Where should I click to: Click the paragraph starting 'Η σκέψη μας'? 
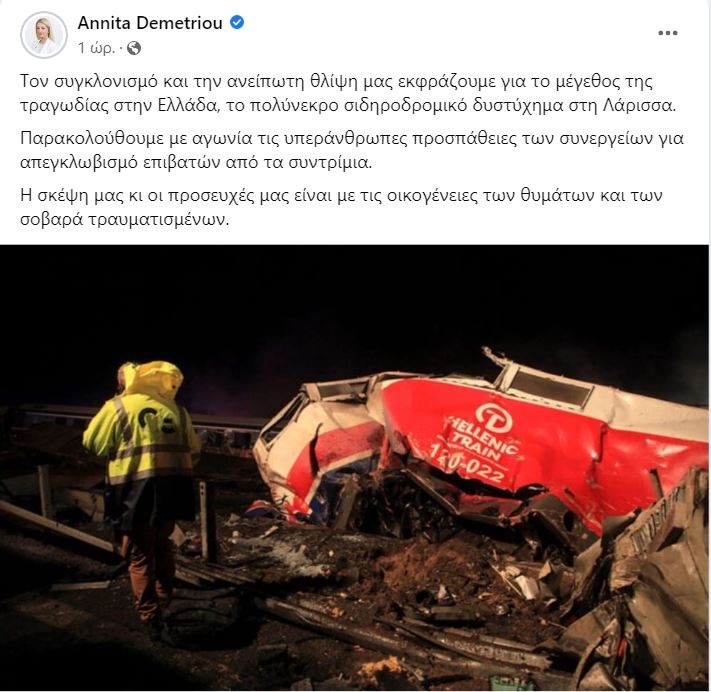point(341,207)
